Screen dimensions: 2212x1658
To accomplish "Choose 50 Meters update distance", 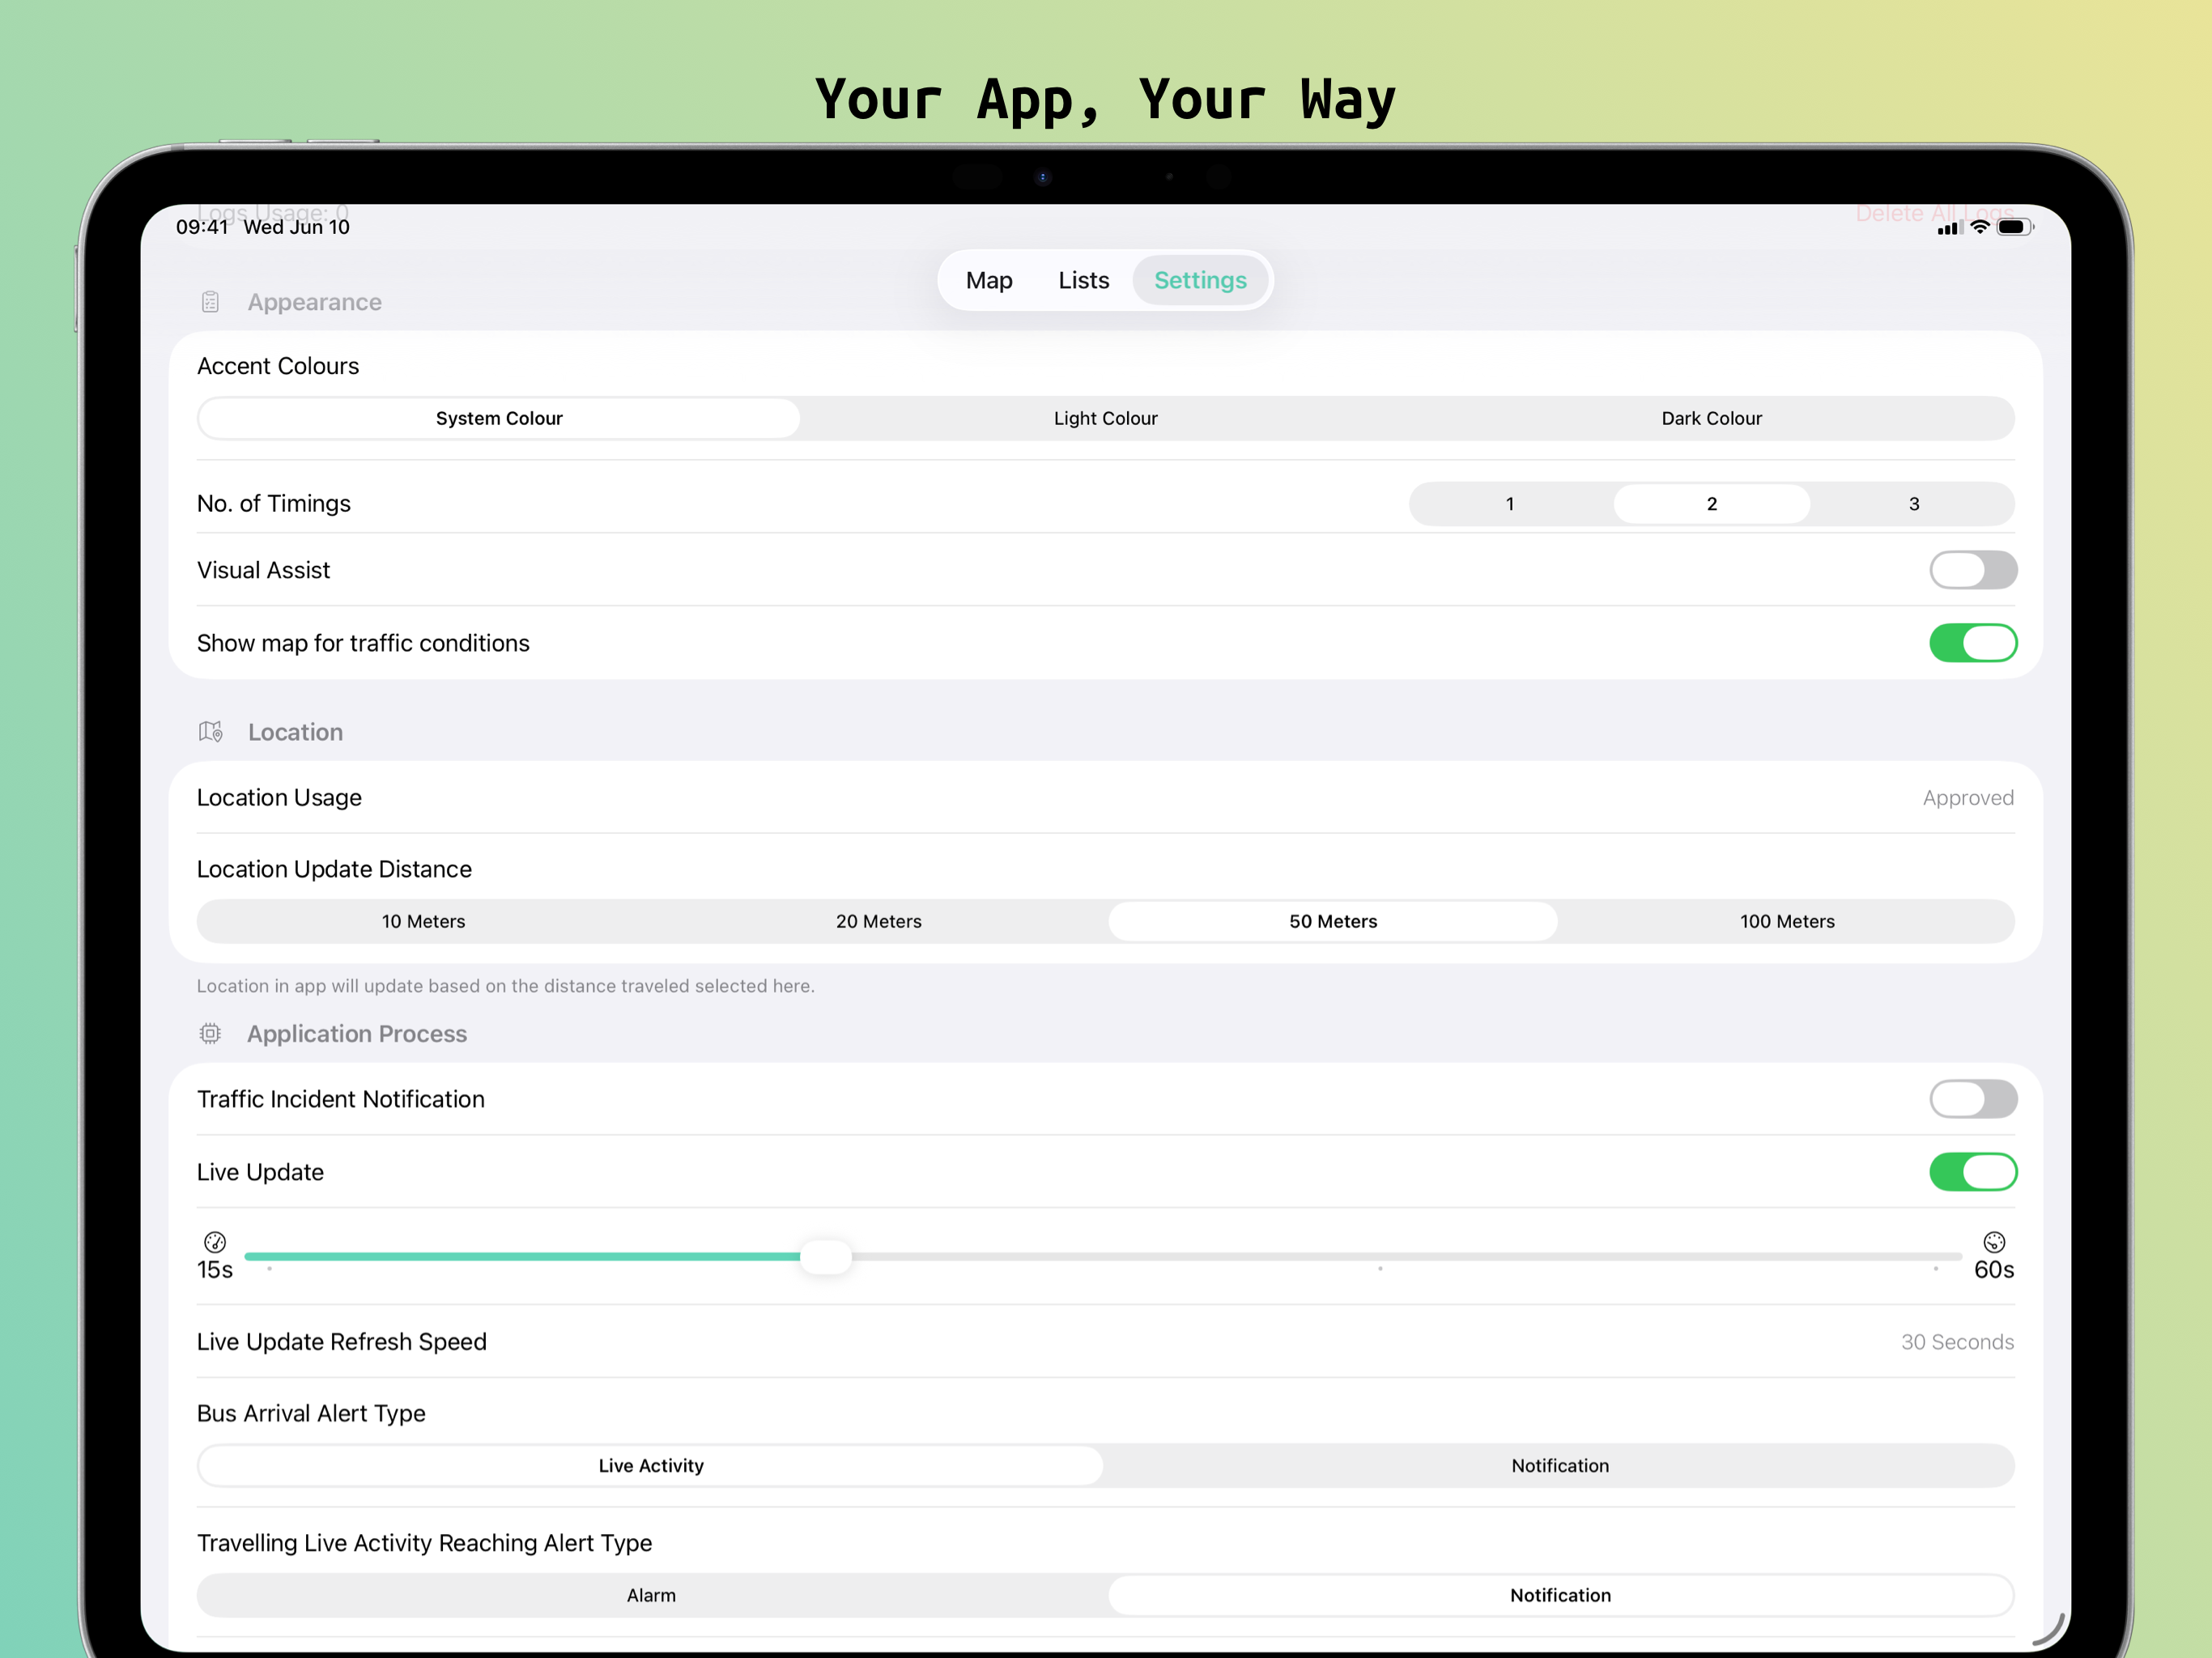I will pos(1333,921).
